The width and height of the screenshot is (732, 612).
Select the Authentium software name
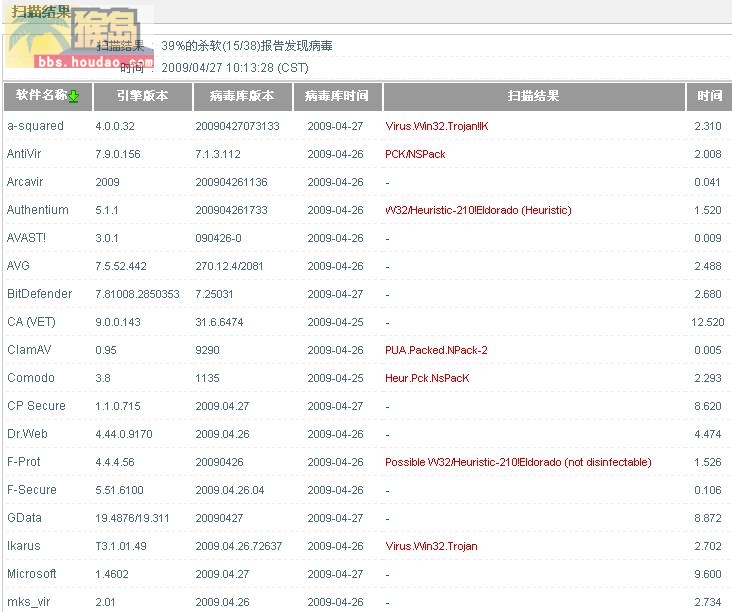(x=37, y=210)
